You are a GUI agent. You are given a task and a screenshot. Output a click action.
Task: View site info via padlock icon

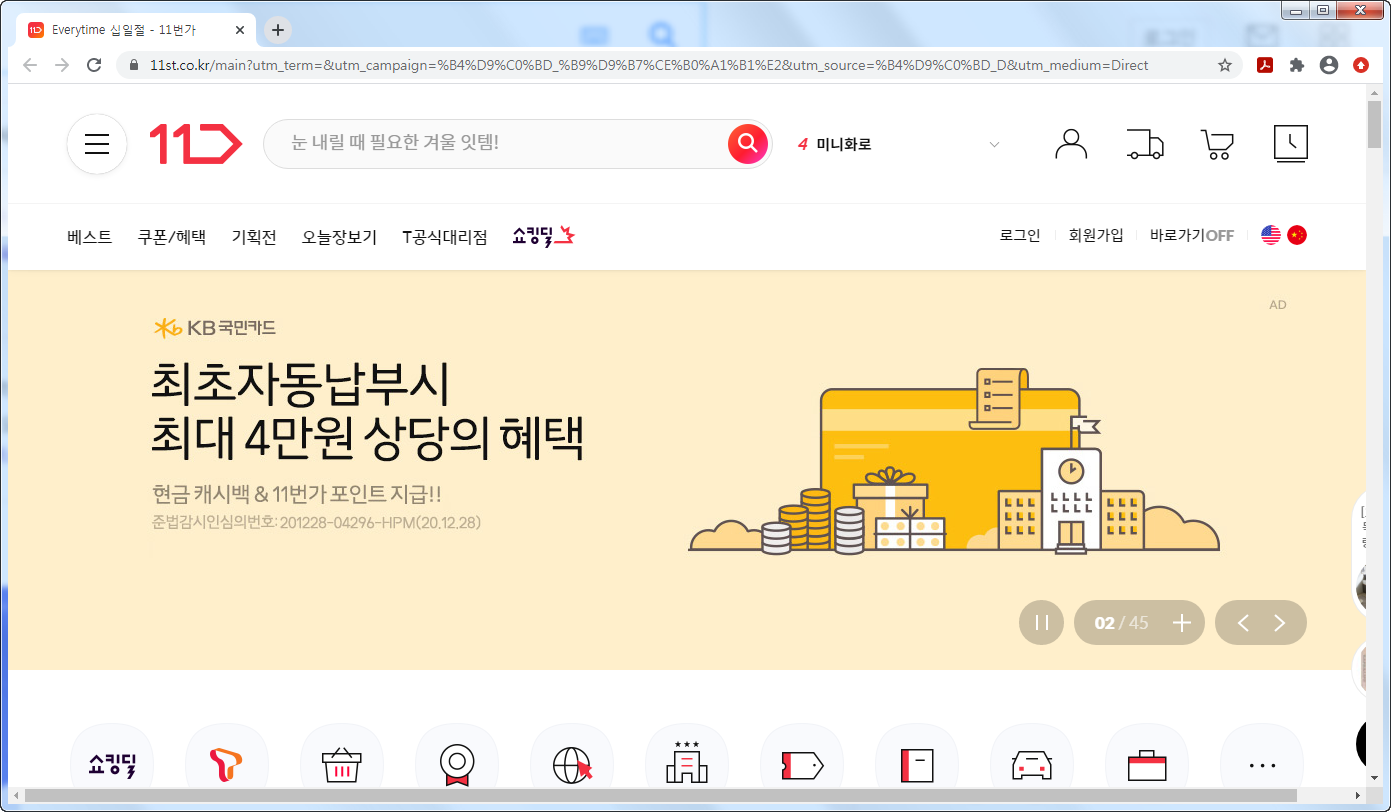133,65
